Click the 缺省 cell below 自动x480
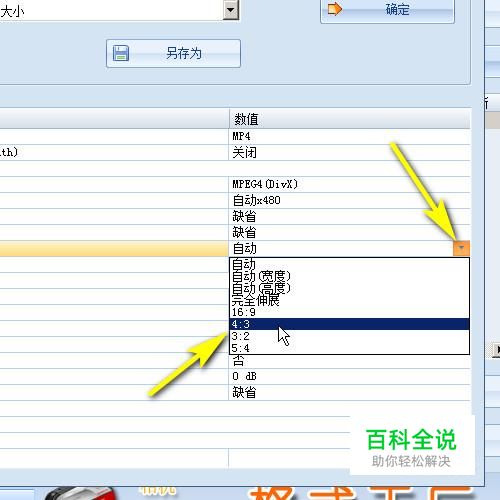Image resolution: width=500 pixels, height=500 pixels. (350, 216)
